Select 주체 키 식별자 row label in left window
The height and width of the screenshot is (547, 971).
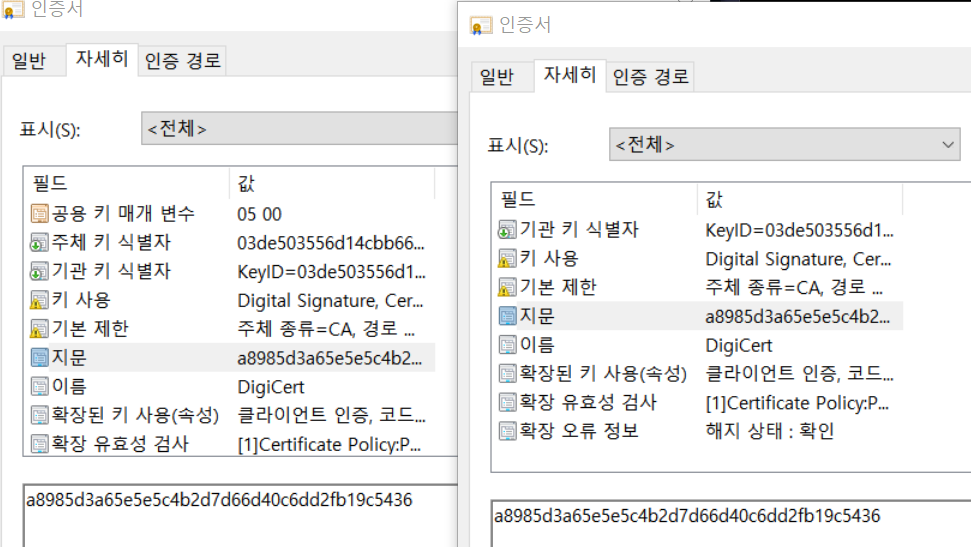tap(111, 242)
